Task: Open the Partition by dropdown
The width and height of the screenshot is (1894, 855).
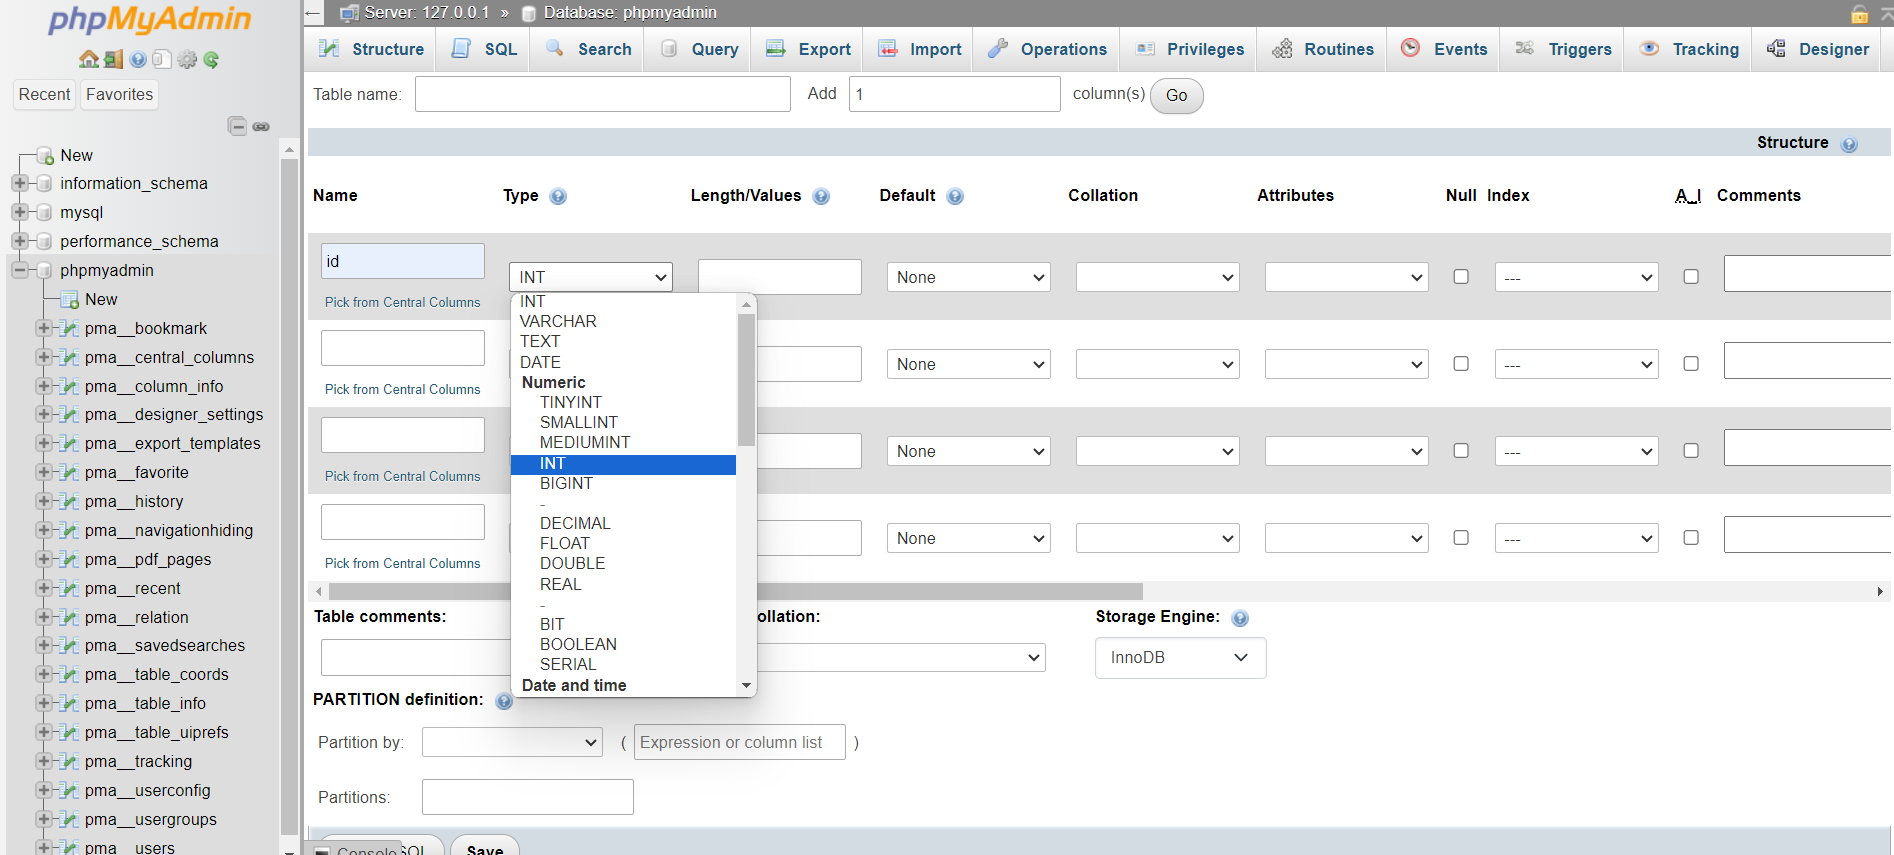Action: click(x=512, y=742)
